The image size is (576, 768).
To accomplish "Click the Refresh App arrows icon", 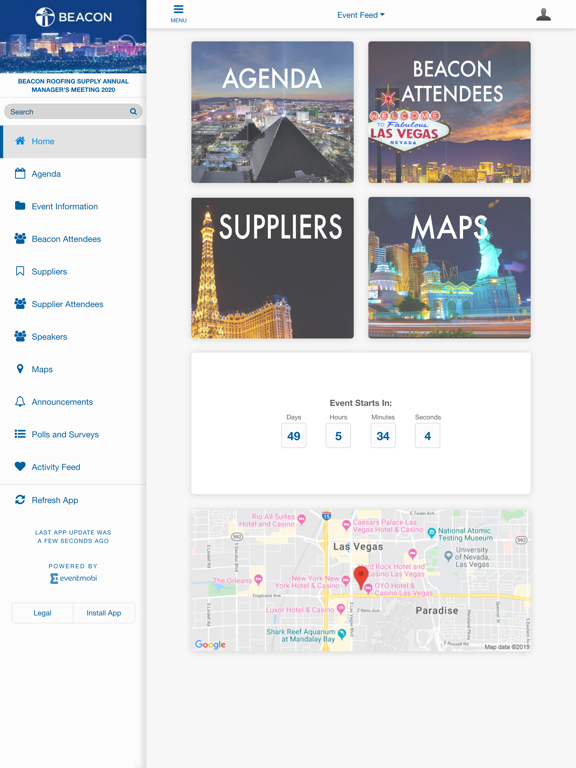I will click(20, 500).
